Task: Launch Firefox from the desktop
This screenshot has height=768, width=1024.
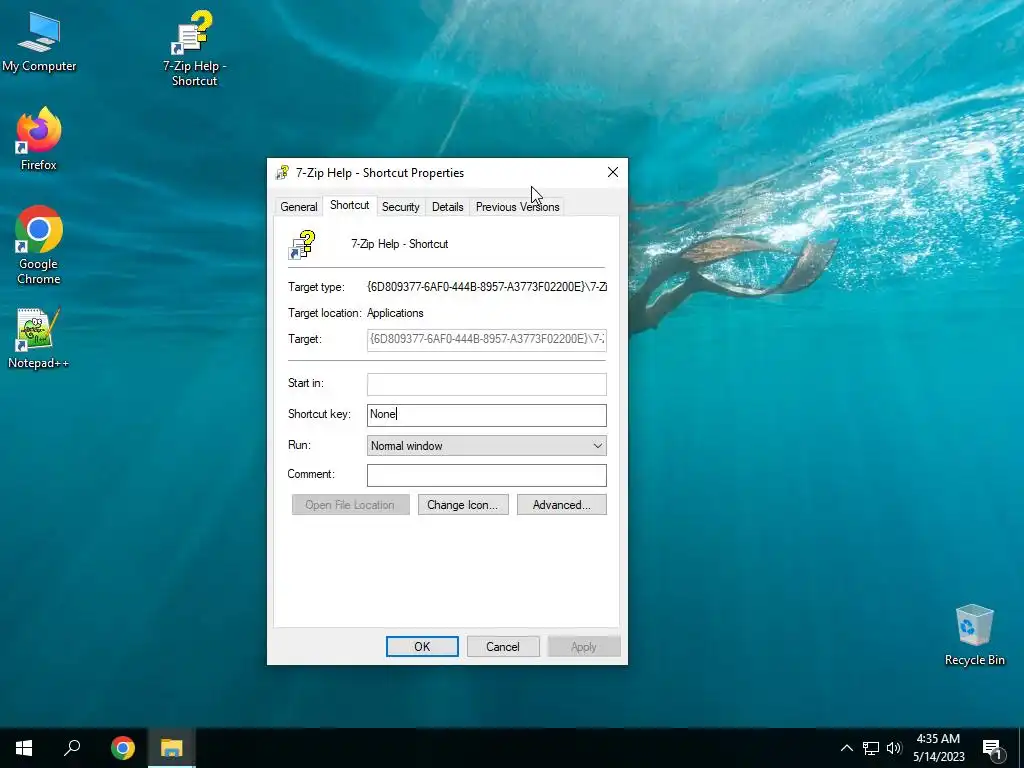Action: (39, 139)
